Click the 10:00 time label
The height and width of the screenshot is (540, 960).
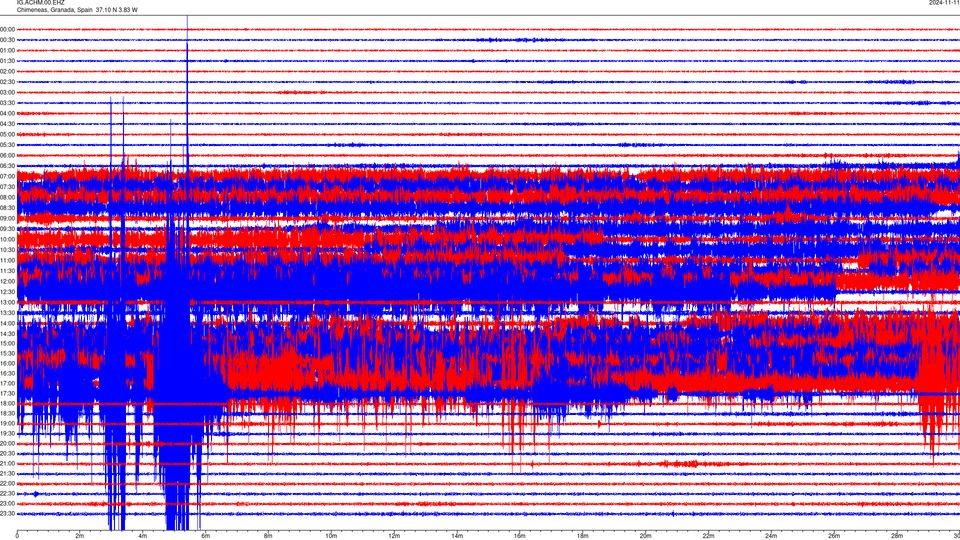[8, 239]
